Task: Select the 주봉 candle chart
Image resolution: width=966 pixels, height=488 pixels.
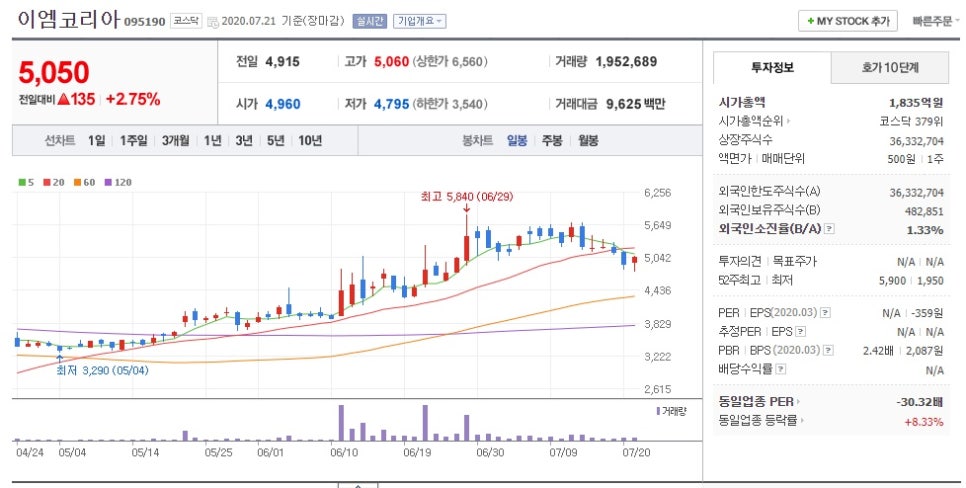Action: click(x=552, y=140)
